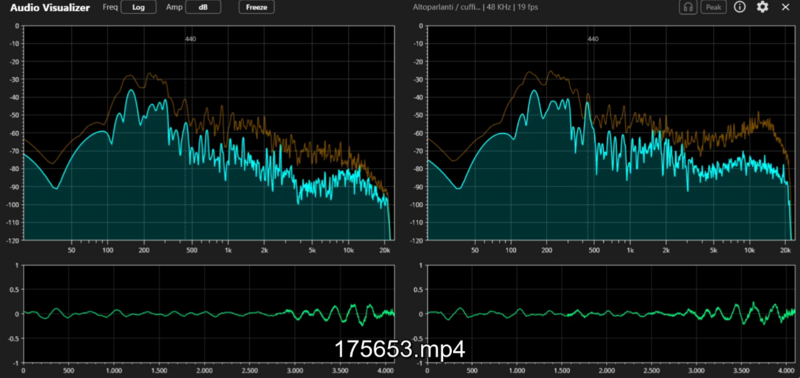Click the '19 fps' frame rate text
Screen dimensions: 800x378
tap(527, 7)
